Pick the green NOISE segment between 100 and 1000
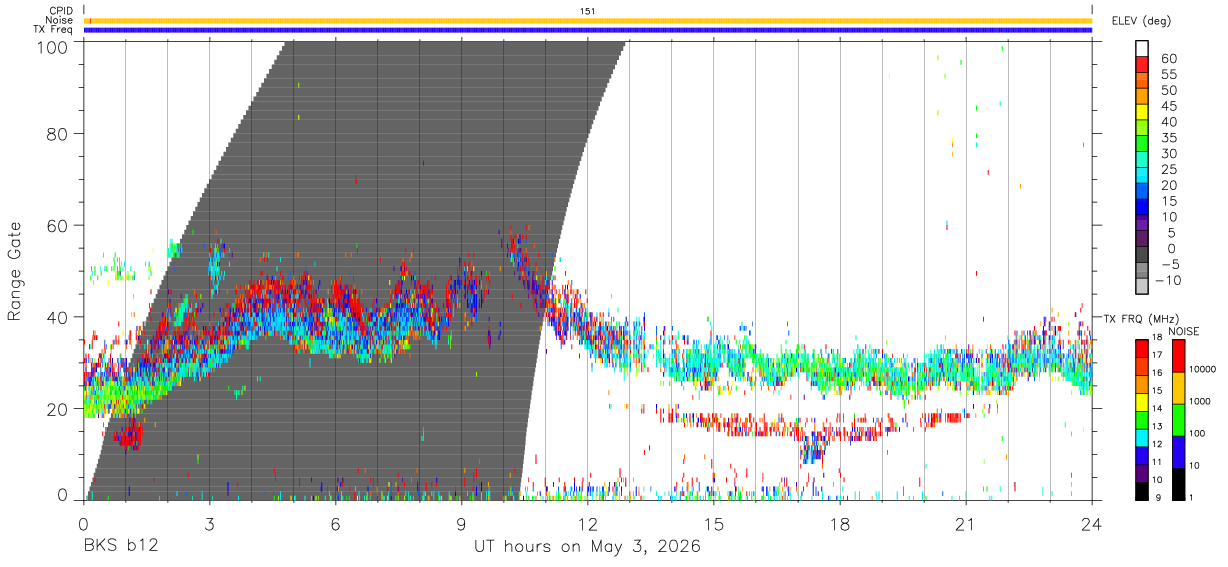 (1177, 420)
